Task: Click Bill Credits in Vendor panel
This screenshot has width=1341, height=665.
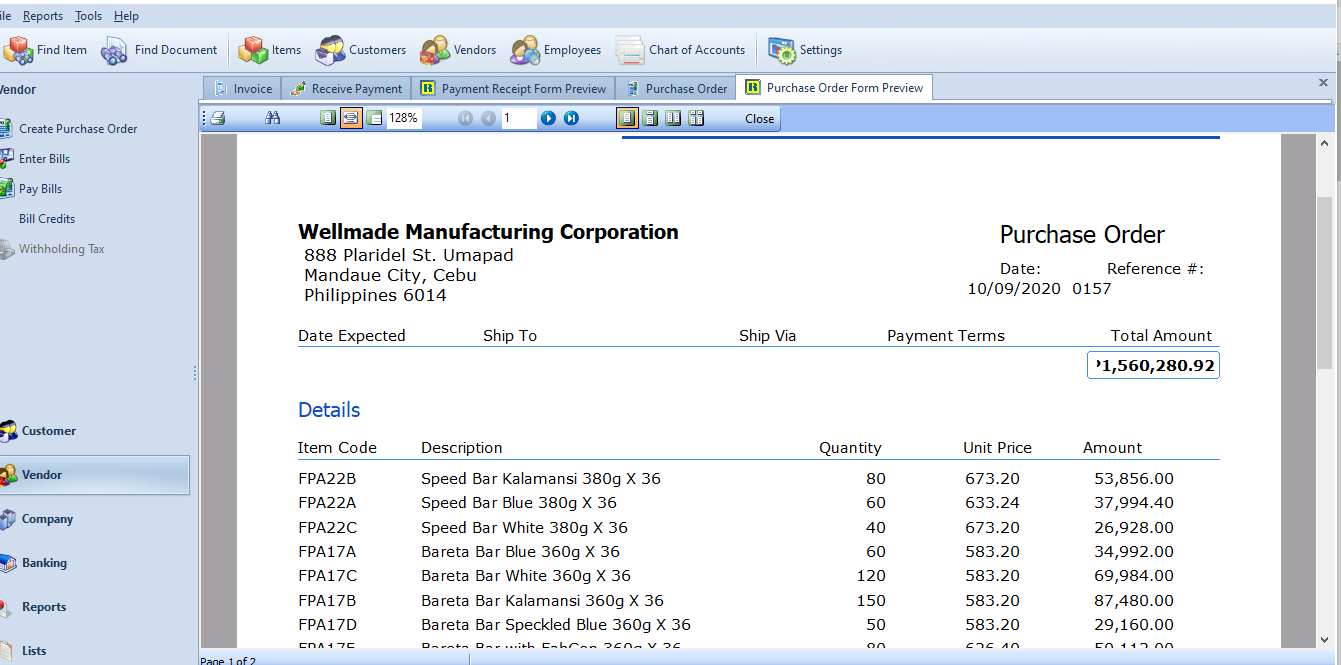Action: [x=47, y=218]
